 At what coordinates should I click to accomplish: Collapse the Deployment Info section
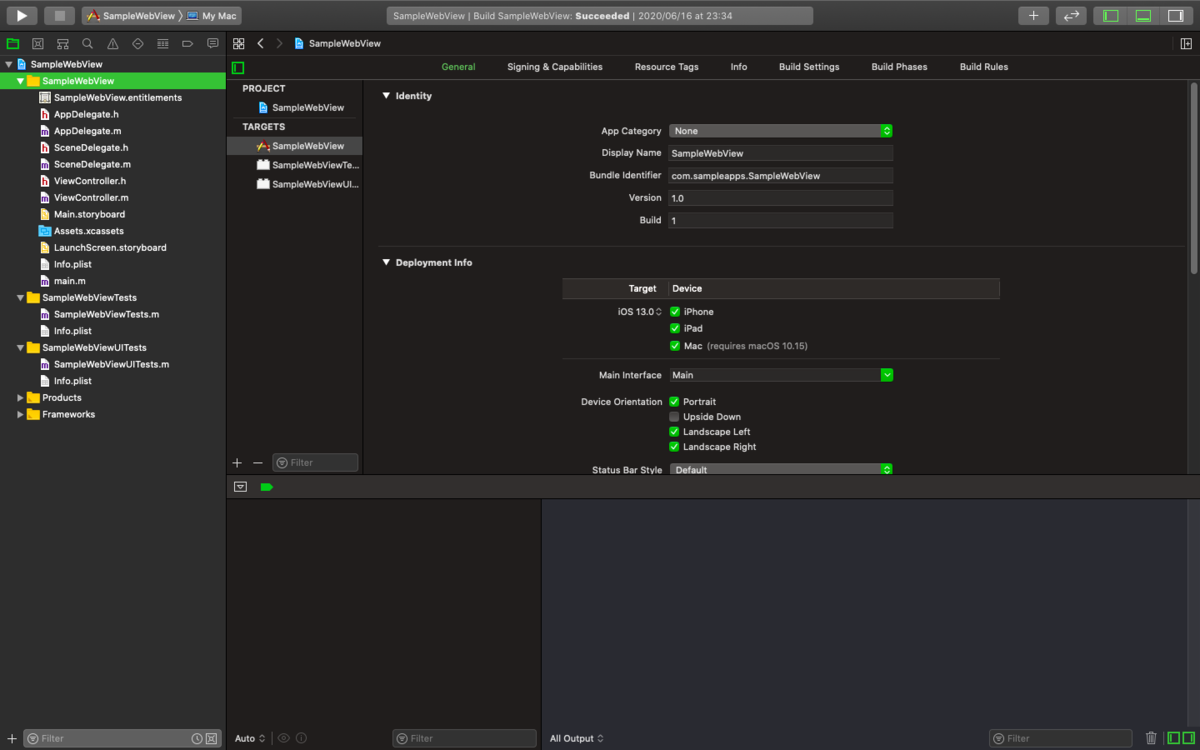pyautogui.click(x=386, y=263)
